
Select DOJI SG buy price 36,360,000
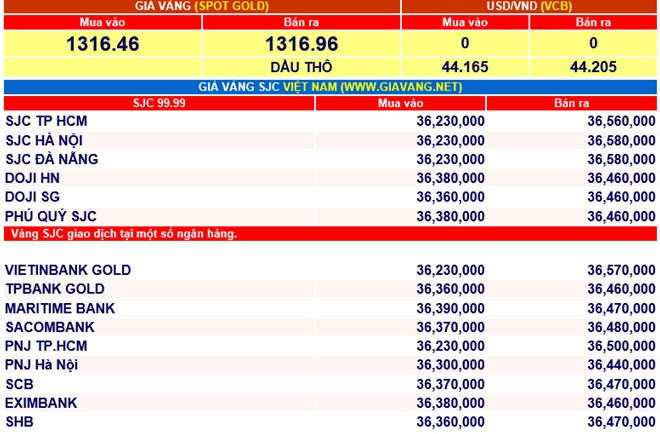(450, 197)
